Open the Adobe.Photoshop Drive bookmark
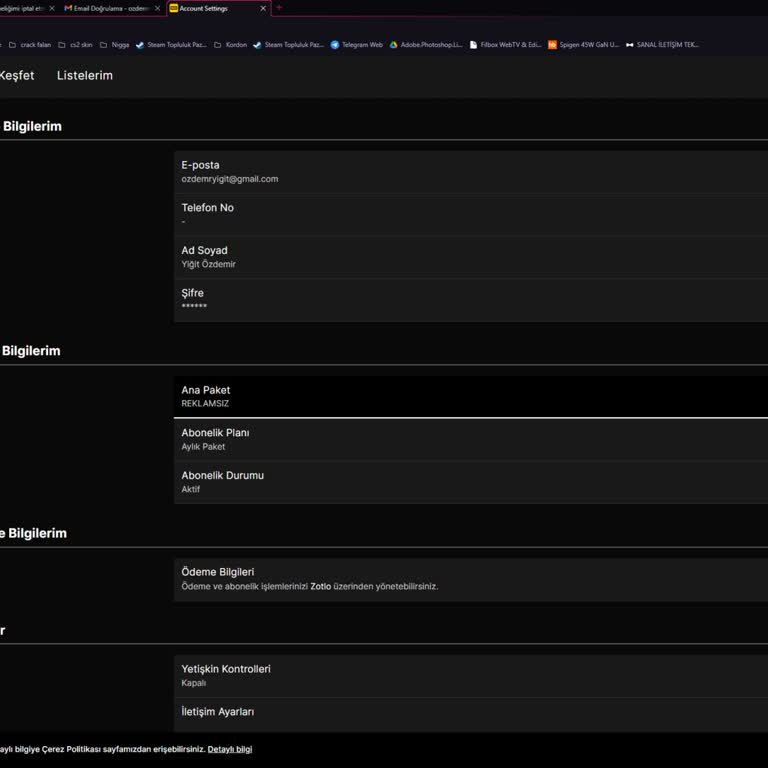 426,45
